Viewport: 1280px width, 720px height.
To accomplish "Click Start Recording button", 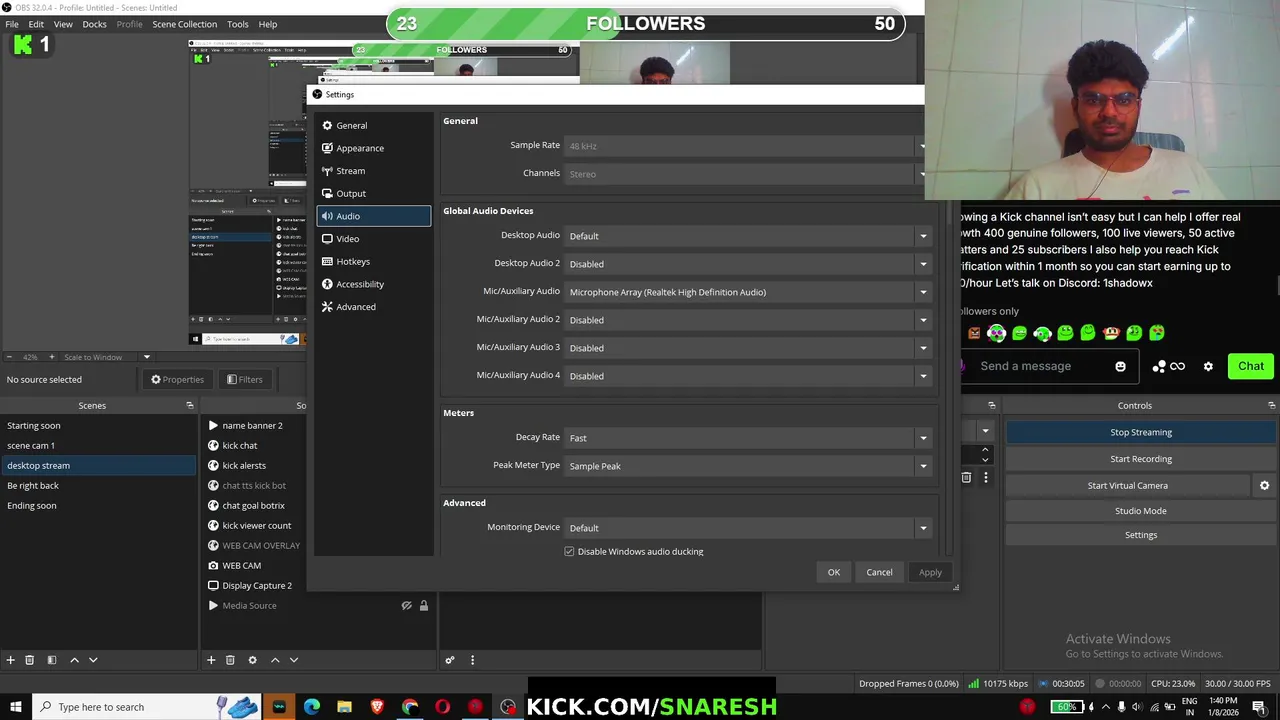I will [1141, 459].
